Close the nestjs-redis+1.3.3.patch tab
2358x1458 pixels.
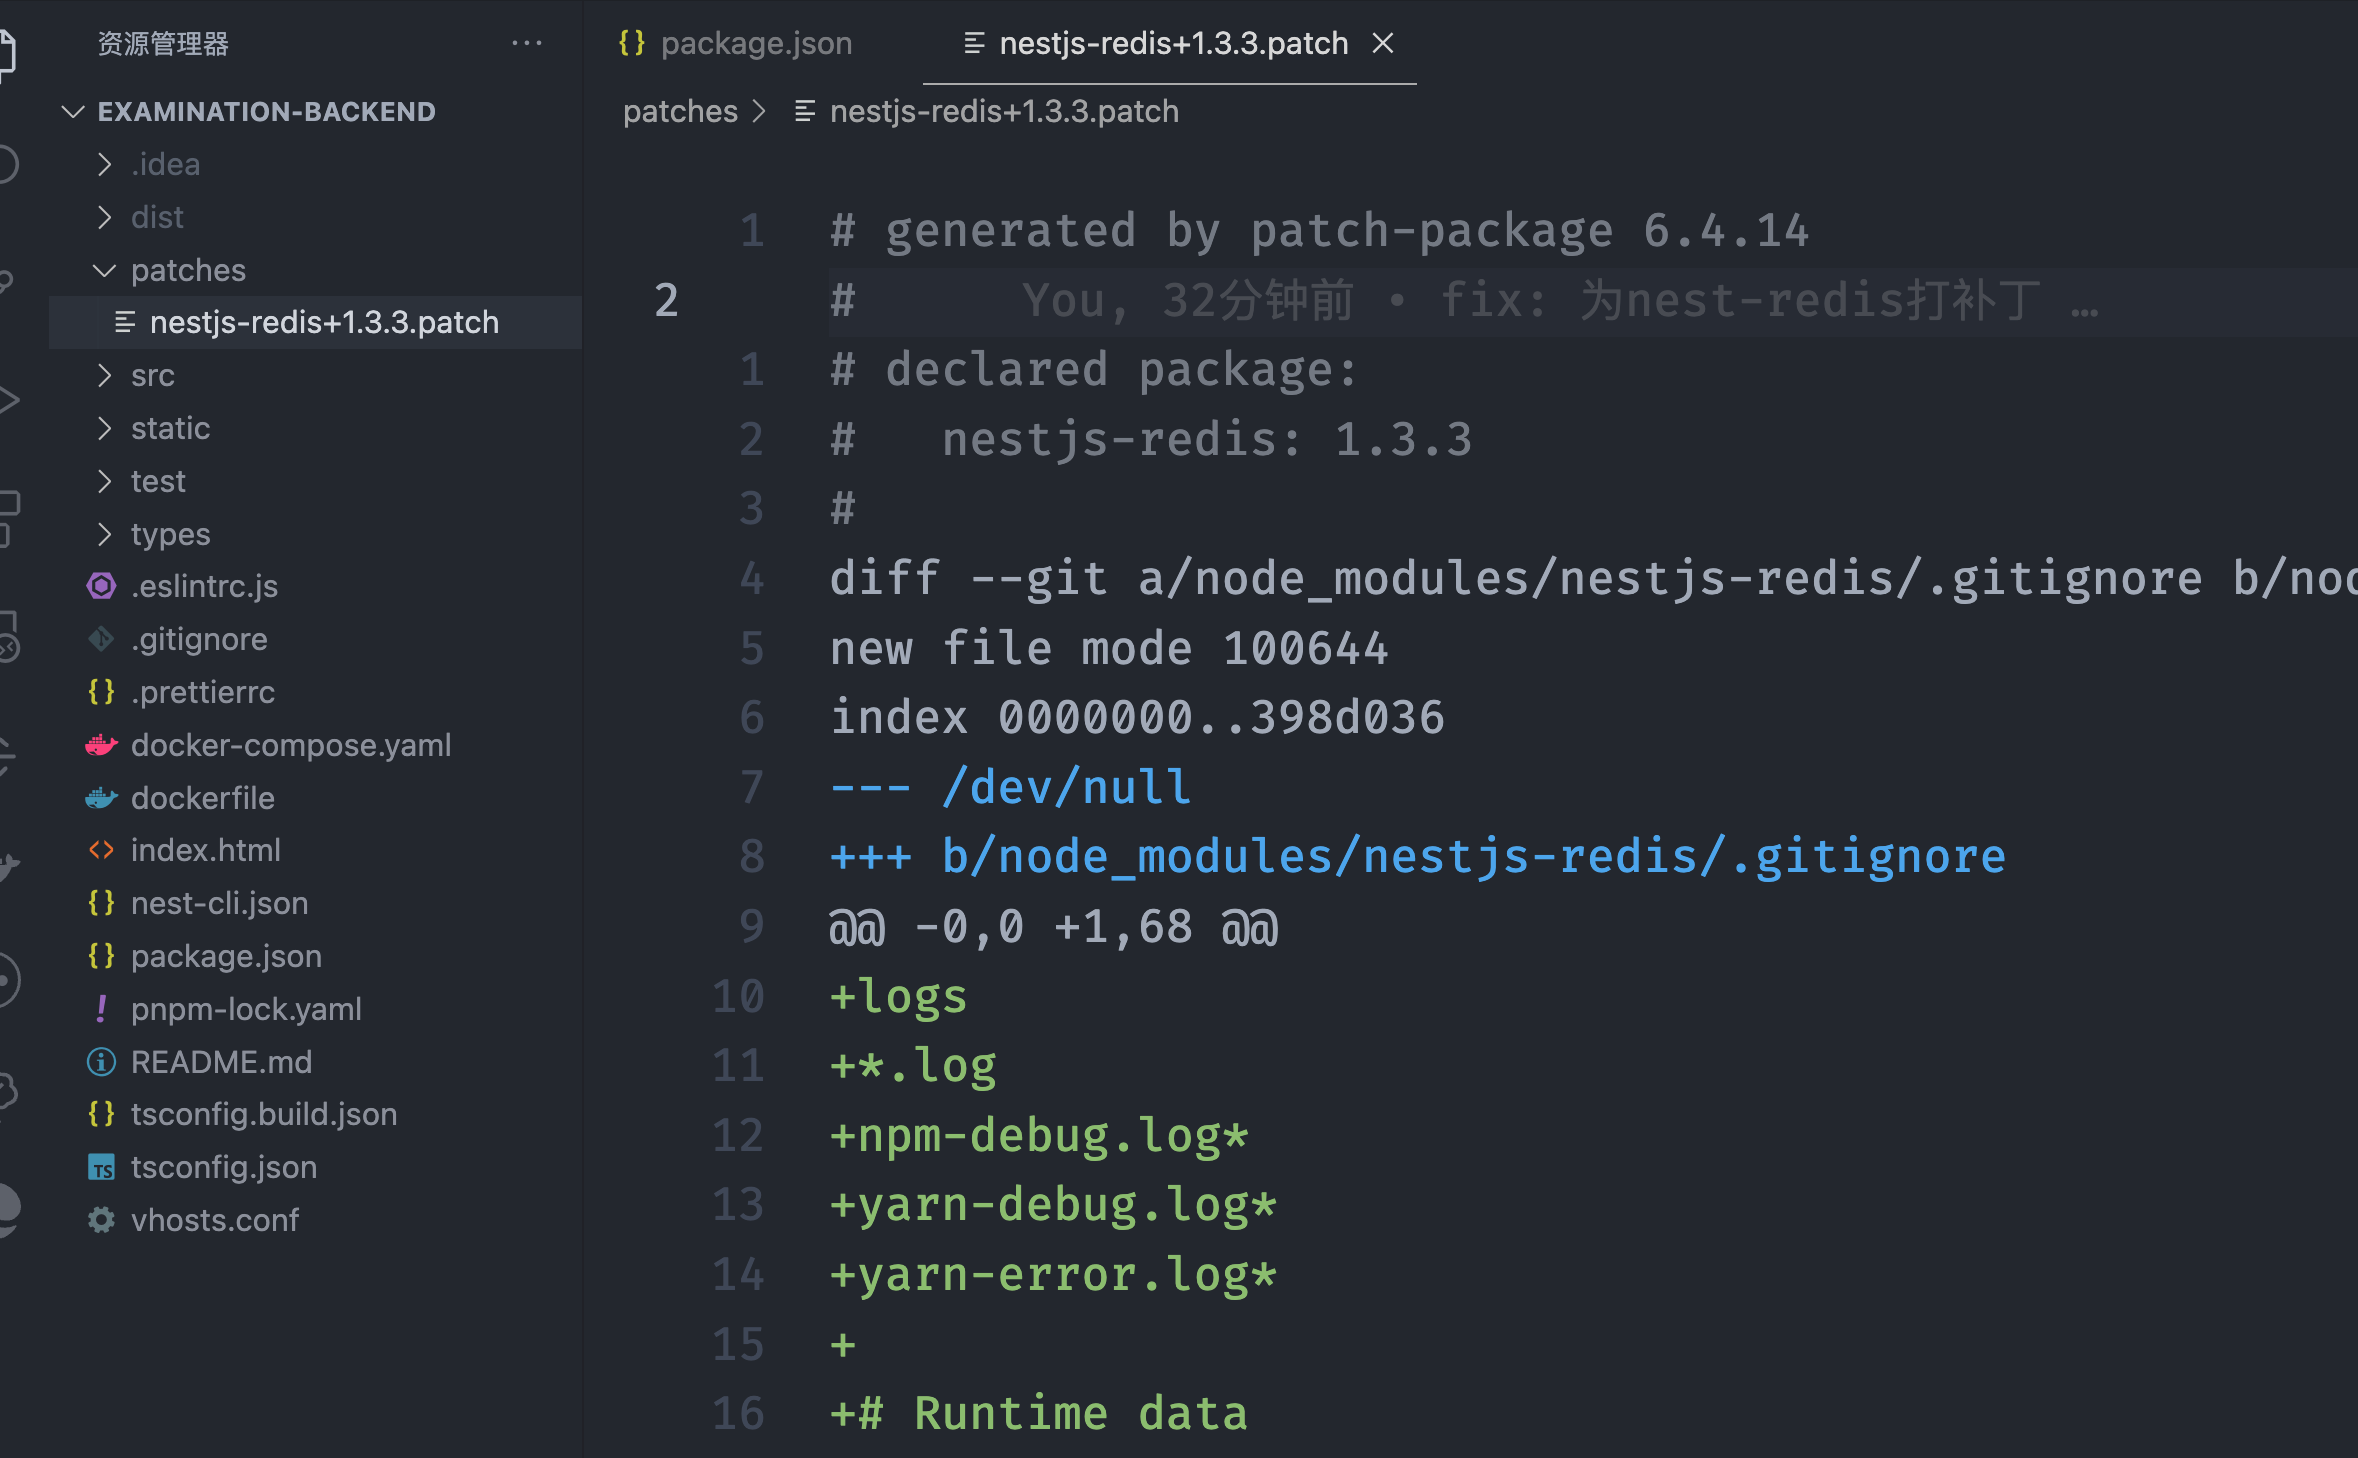point(1383,43)
